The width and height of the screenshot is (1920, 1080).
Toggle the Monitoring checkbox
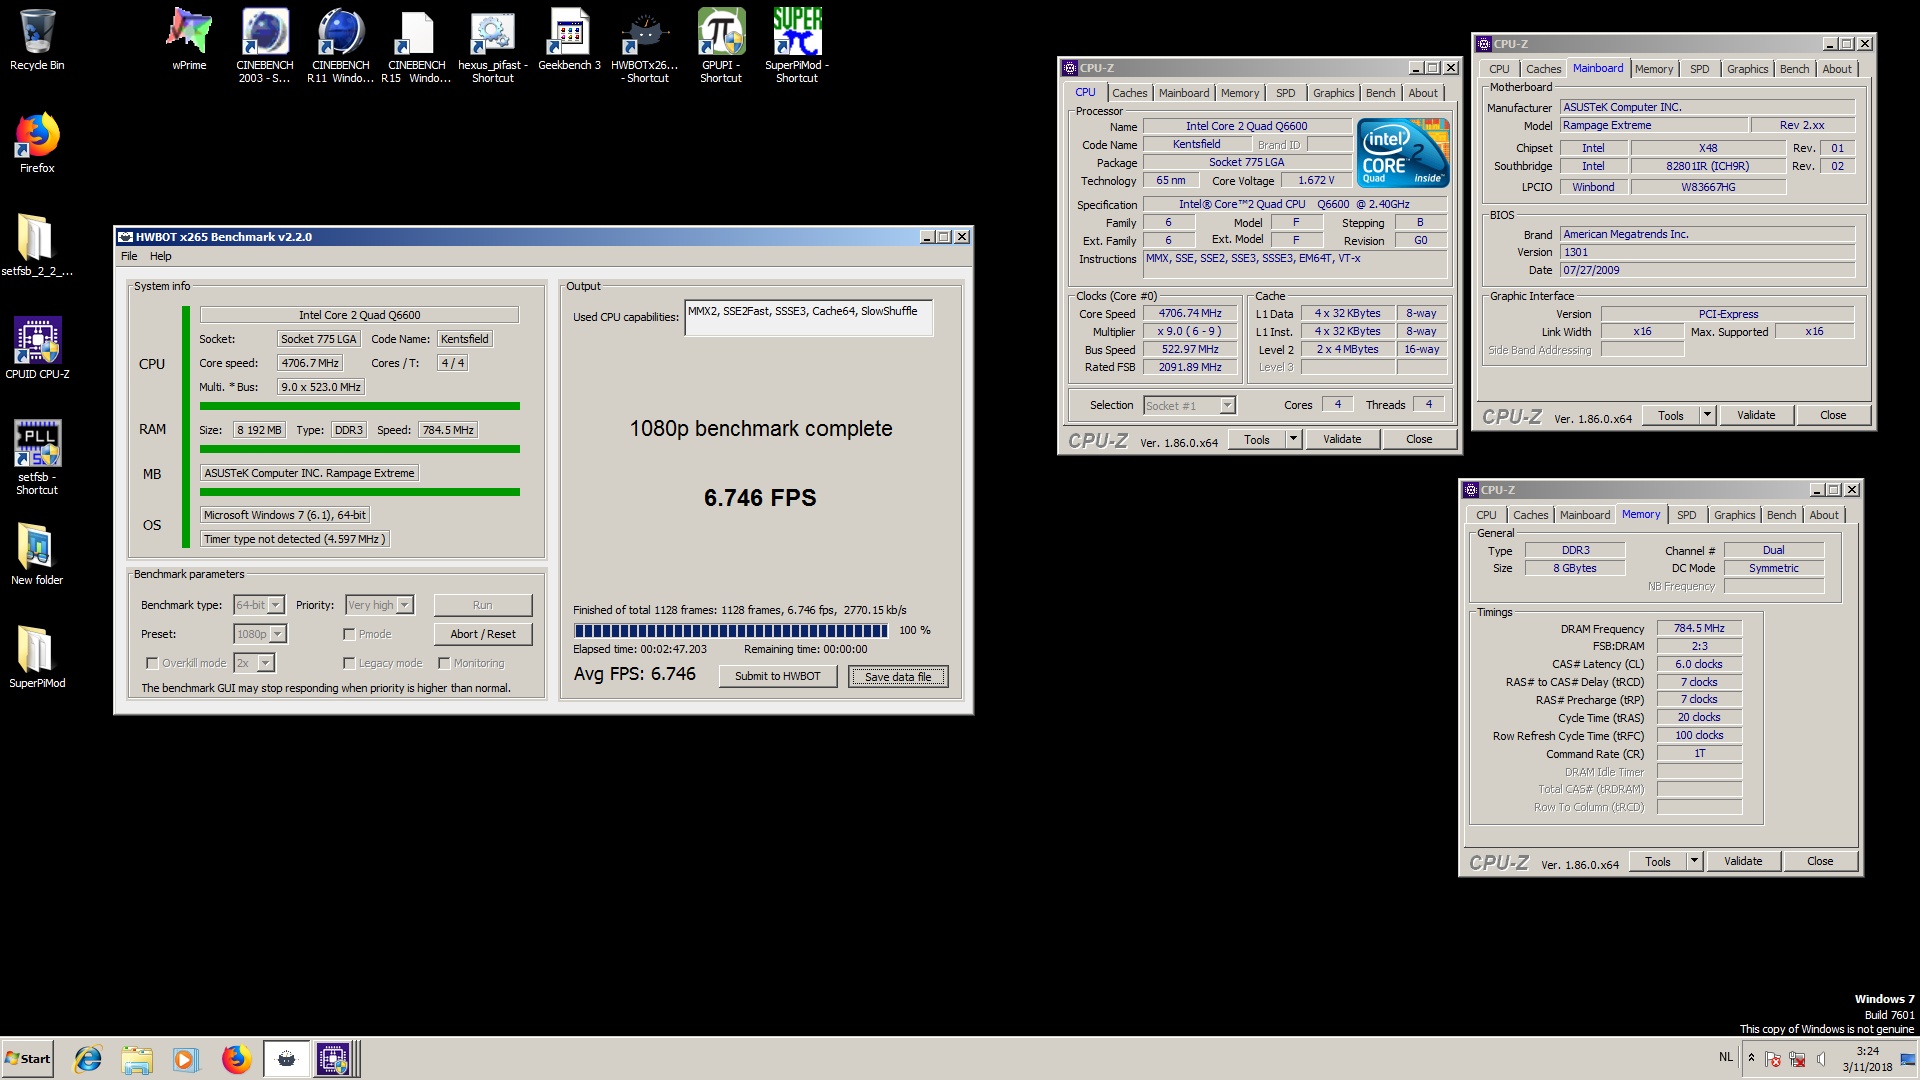(x=444, y=663)
